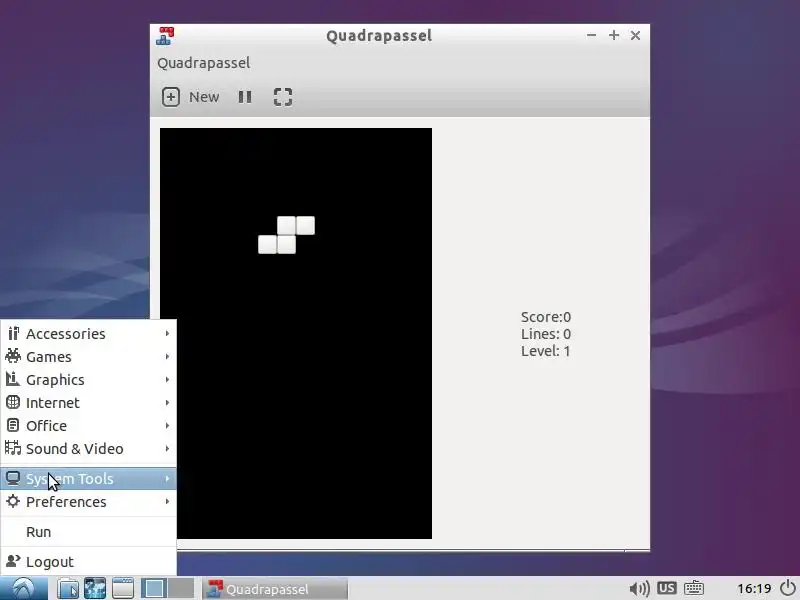The height and width of the screenshot is (600, 800).
Task: Click the Quadrapassel taskbar window button
Action: (276, 589)
